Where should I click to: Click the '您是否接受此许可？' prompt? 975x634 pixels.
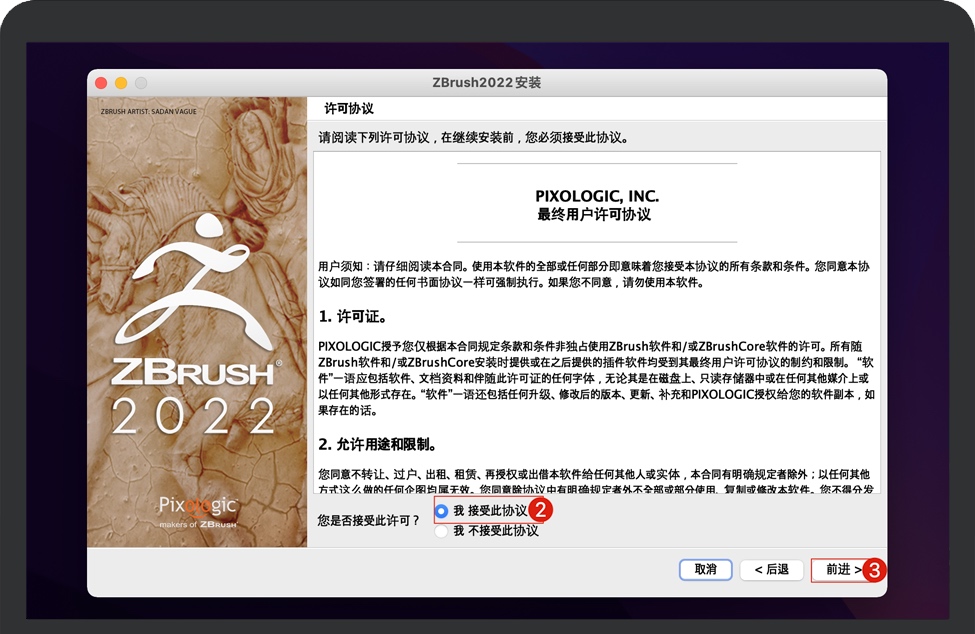369,520
